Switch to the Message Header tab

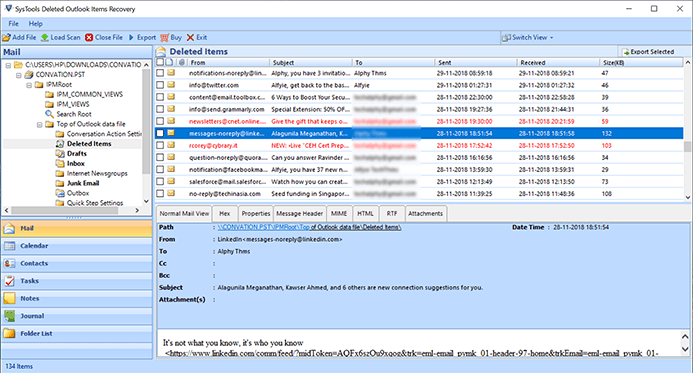coord(300,213)
